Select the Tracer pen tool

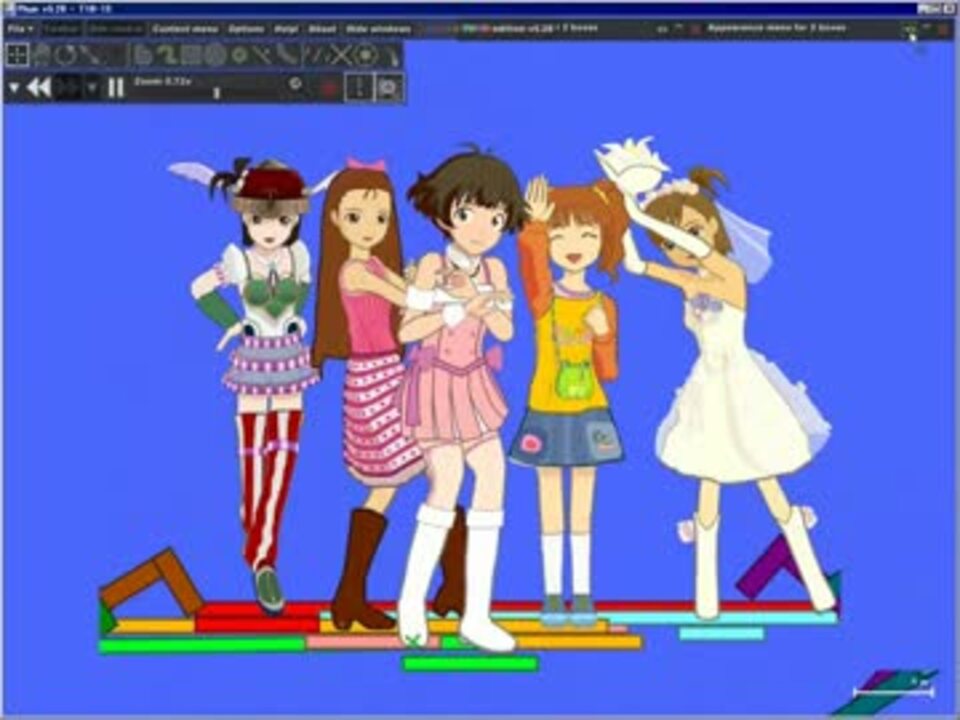click(390, 55)
